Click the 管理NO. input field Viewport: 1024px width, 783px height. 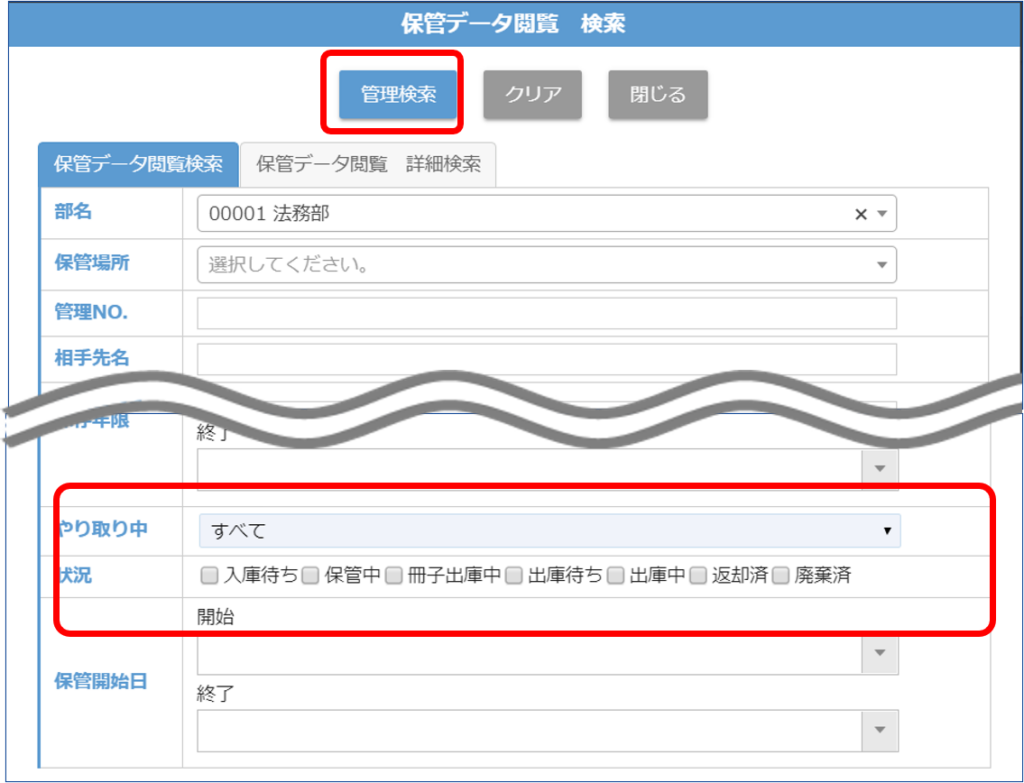tap(546, 313)
